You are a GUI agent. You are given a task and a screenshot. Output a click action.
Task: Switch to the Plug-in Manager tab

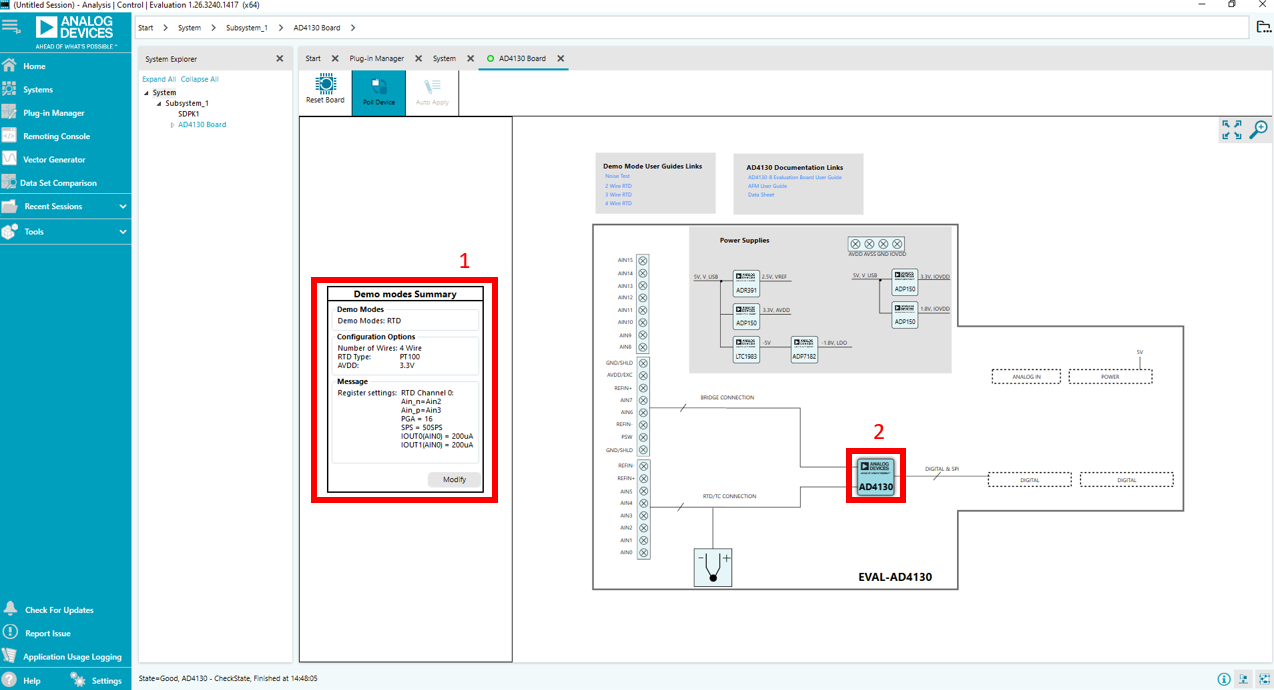376,59
